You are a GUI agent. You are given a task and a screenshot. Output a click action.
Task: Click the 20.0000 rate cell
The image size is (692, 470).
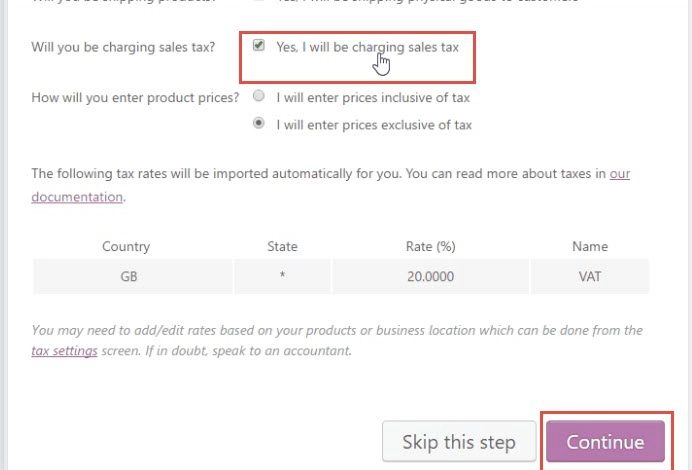click(x=430, y=276)
